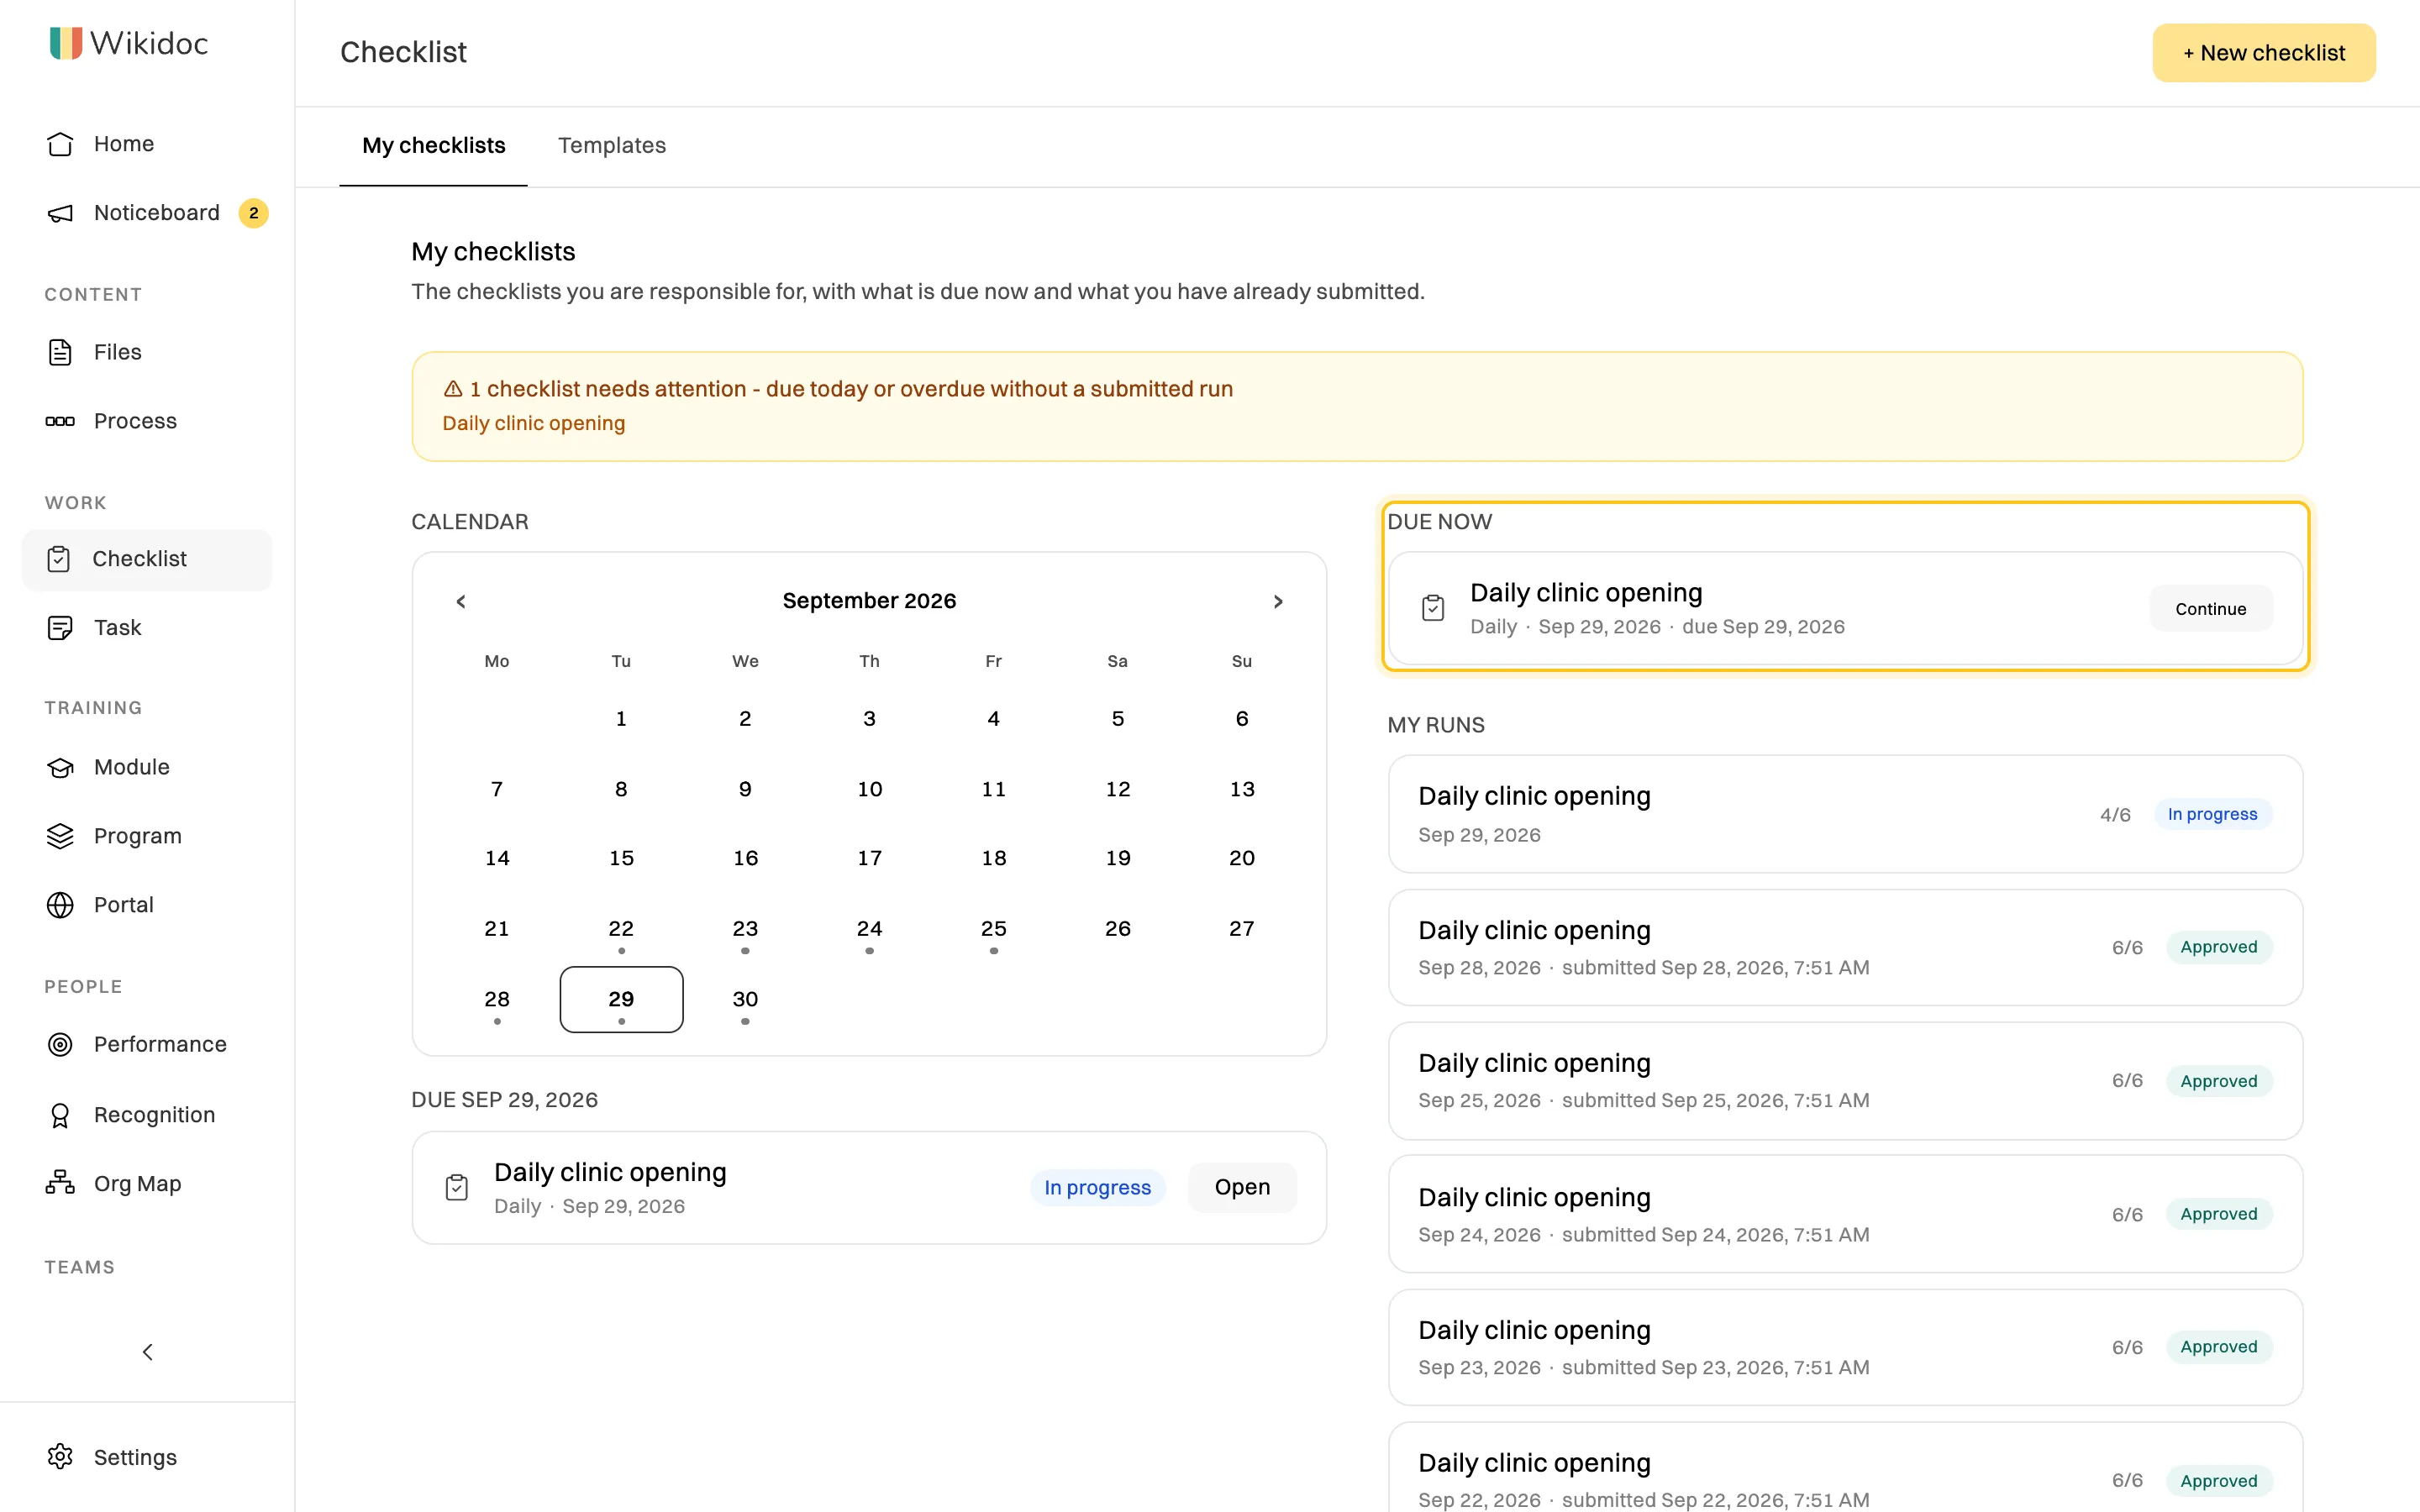Click the Process flow icon
The height and width of the screenshot is (1512, 2420).
(60, 421)
